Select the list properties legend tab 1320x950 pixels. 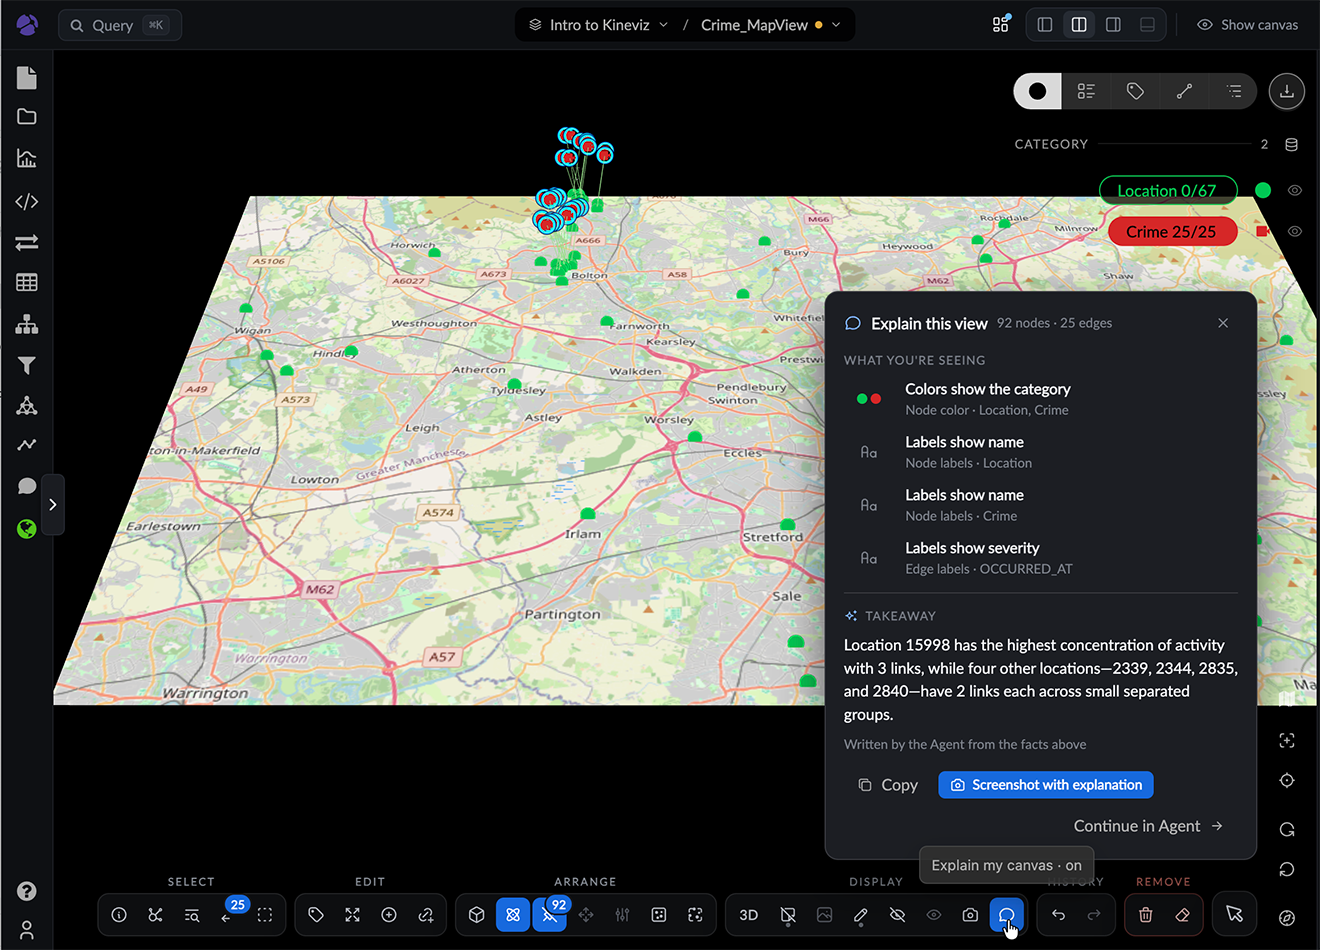tap(1086, 91)
